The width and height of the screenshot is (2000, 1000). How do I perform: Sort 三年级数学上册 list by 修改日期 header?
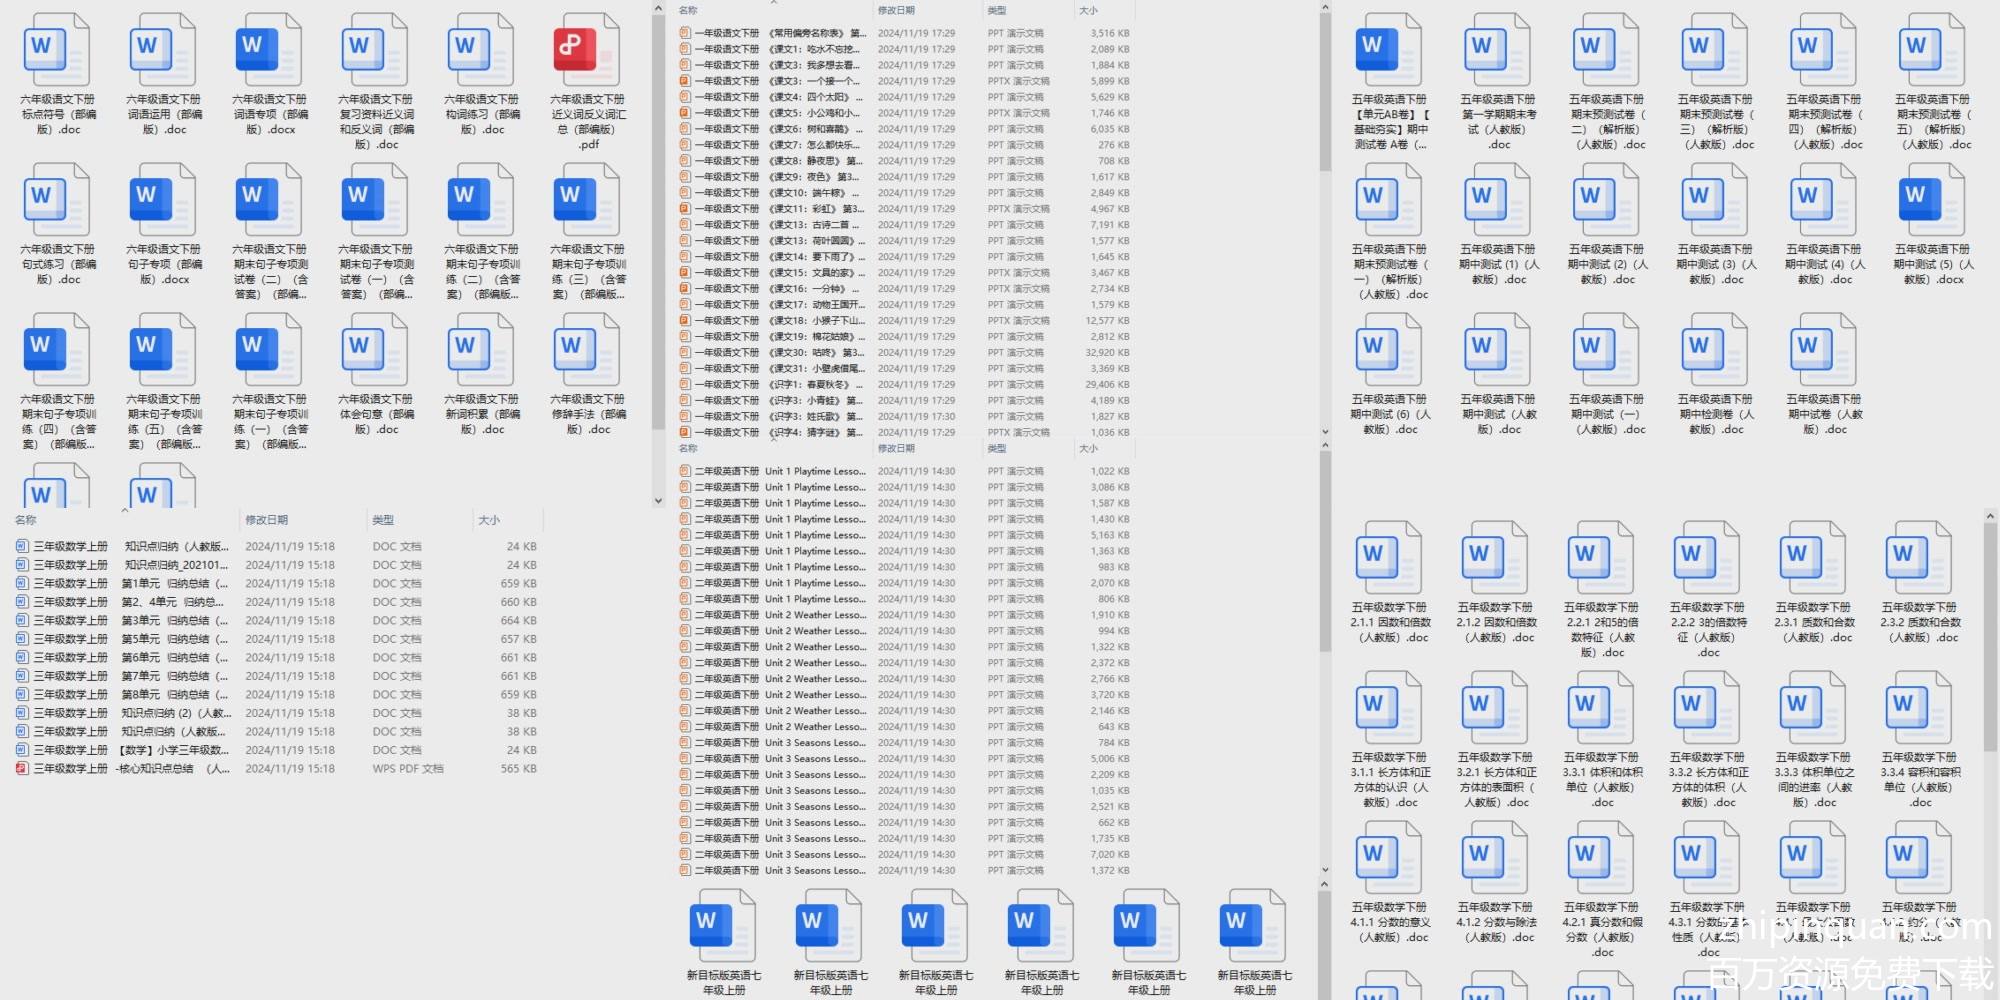pos(267,520)
